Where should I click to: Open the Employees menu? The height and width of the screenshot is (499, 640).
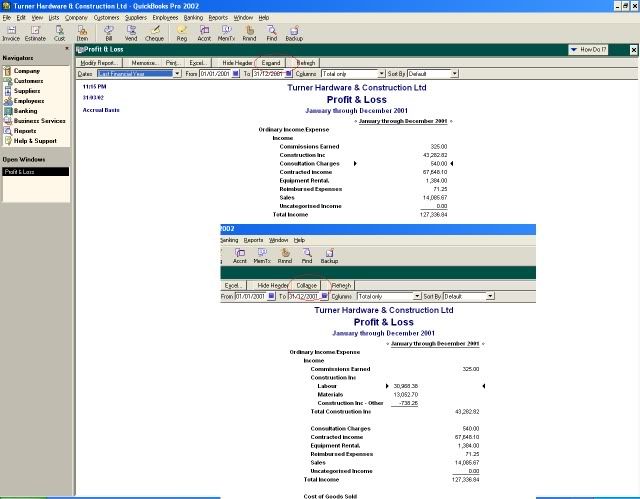pyautogui.click(x=165, y=18)
